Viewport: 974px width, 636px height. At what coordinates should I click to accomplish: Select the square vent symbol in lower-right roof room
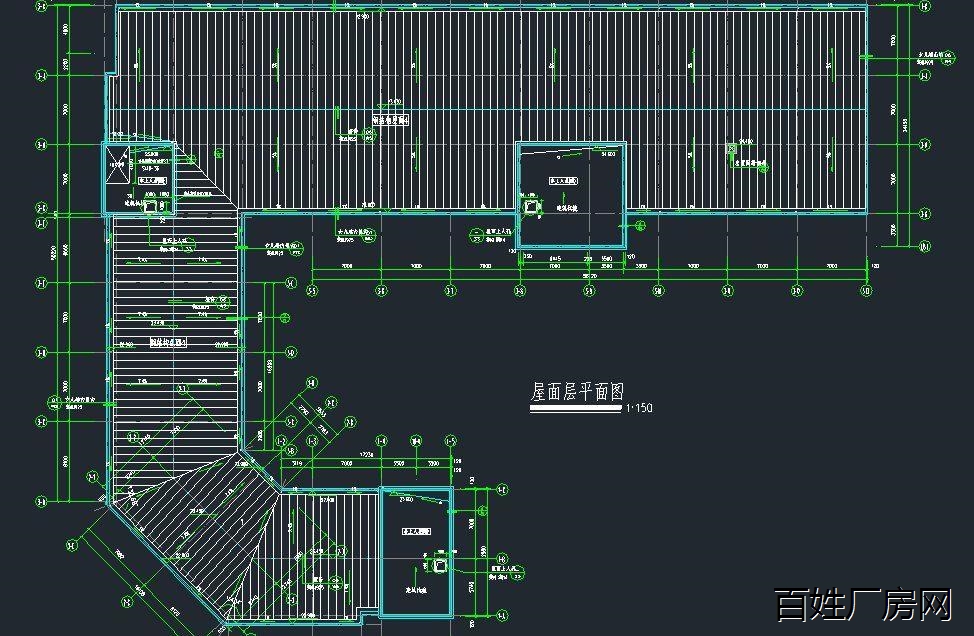pyautogui.click(x=439, y=566)
